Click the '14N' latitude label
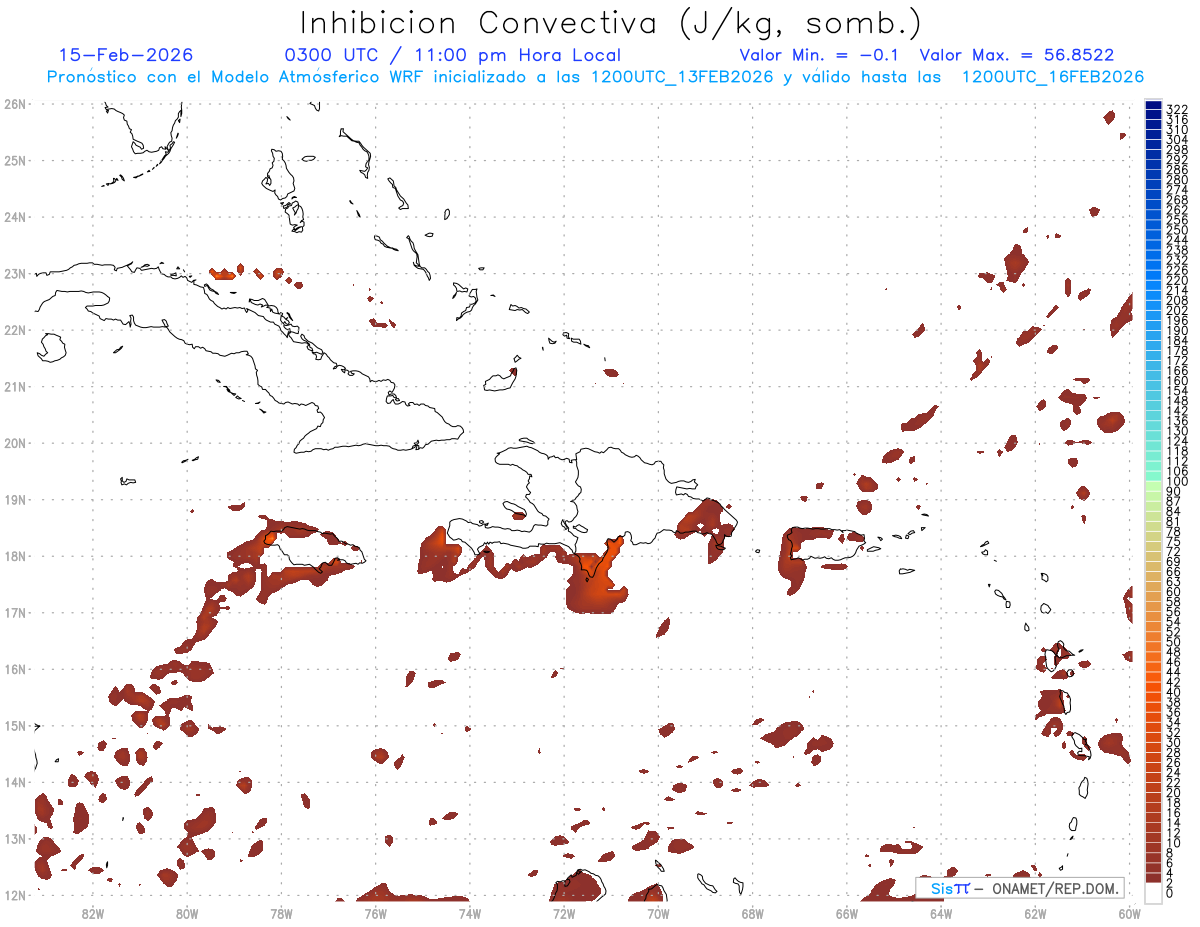 click(14, 782)
